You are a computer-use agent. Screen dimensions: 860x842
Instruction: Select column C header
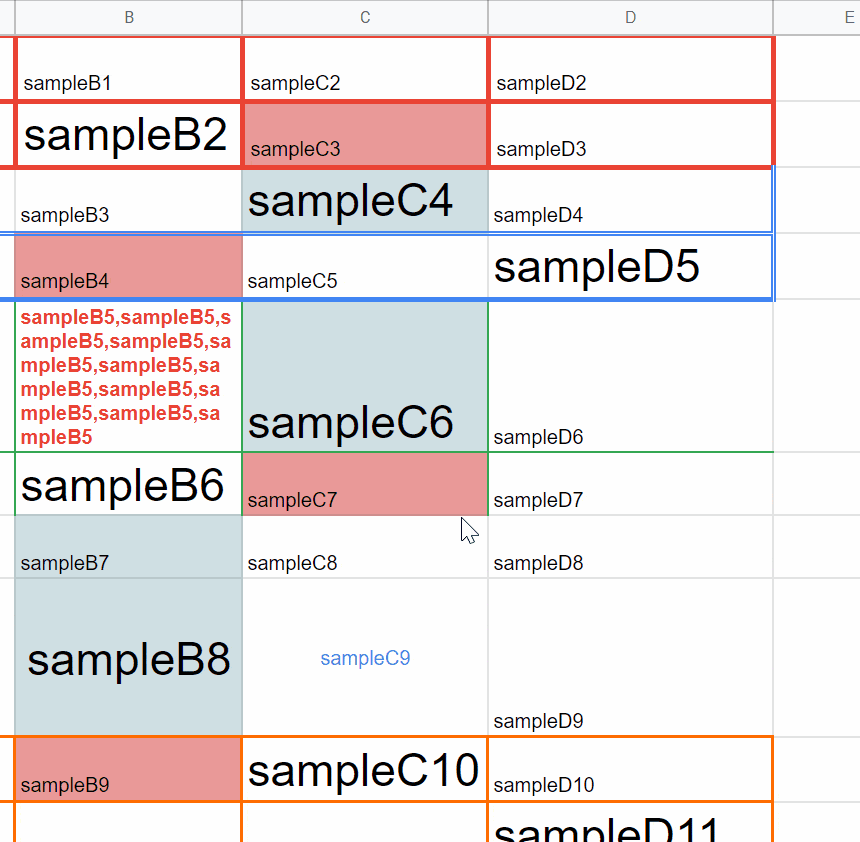click(365, 18)
